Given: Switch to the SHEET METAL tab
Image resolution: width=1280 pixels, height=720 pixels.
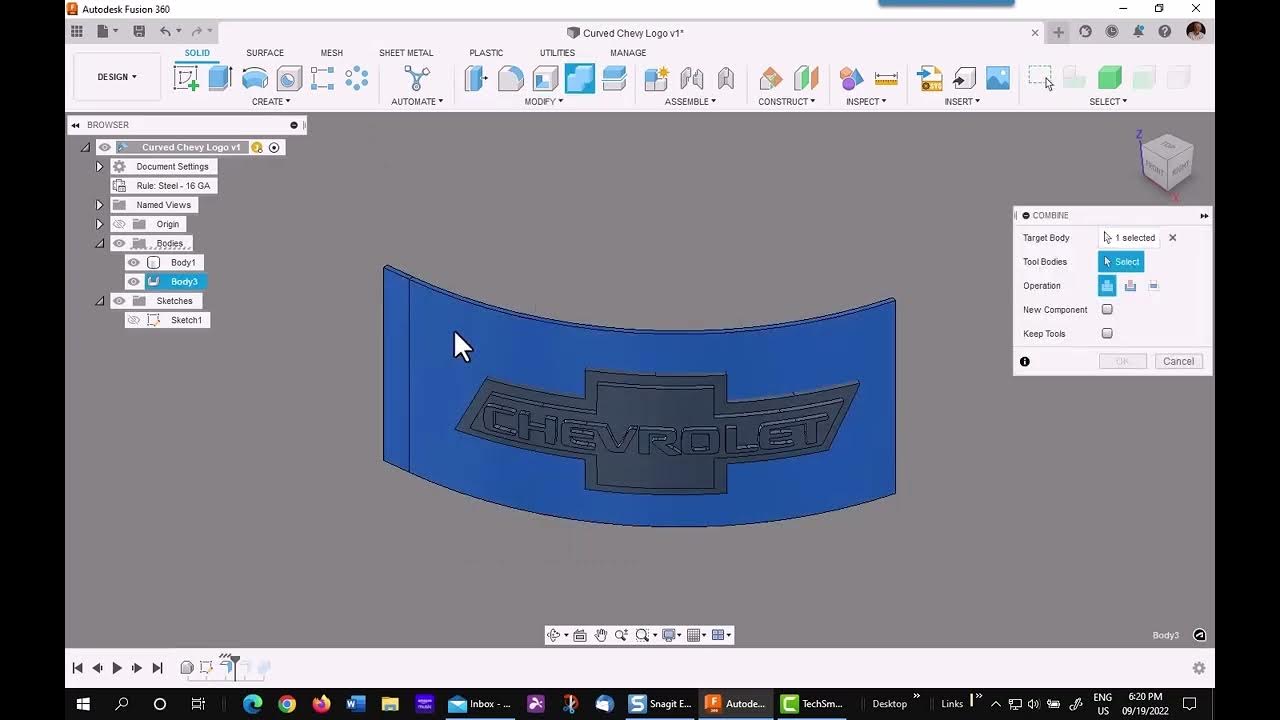Looking at the screenshot, I should (406, 53).
